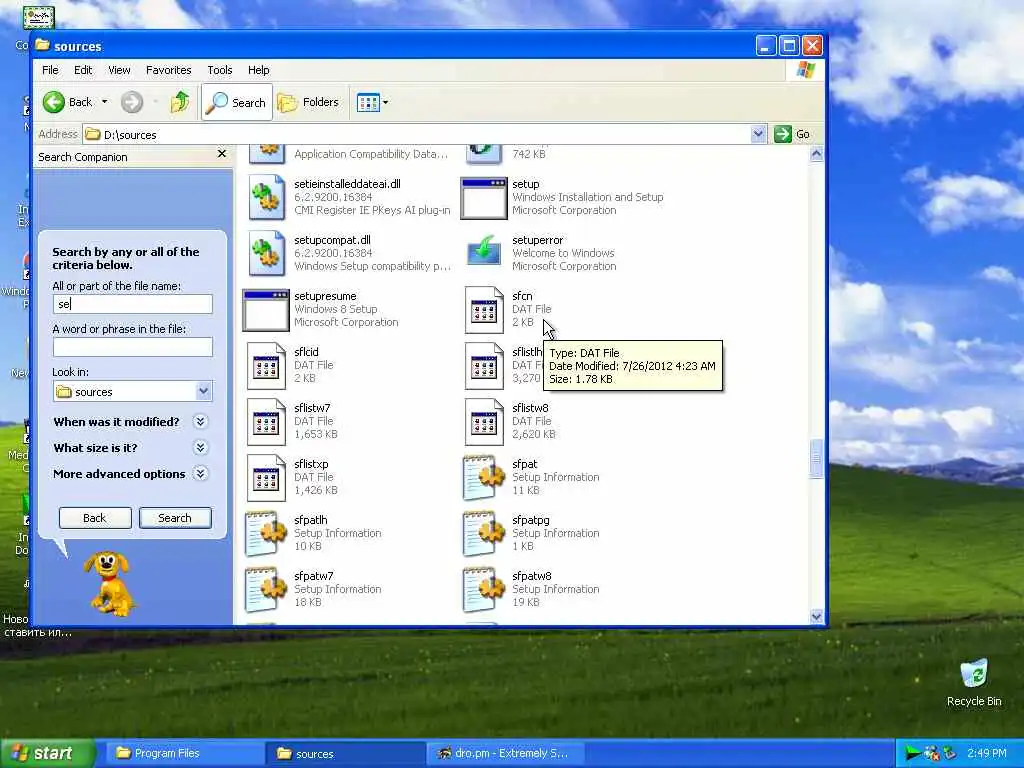Open the Edit menu

pyautogui.click(x=83, y=70)
